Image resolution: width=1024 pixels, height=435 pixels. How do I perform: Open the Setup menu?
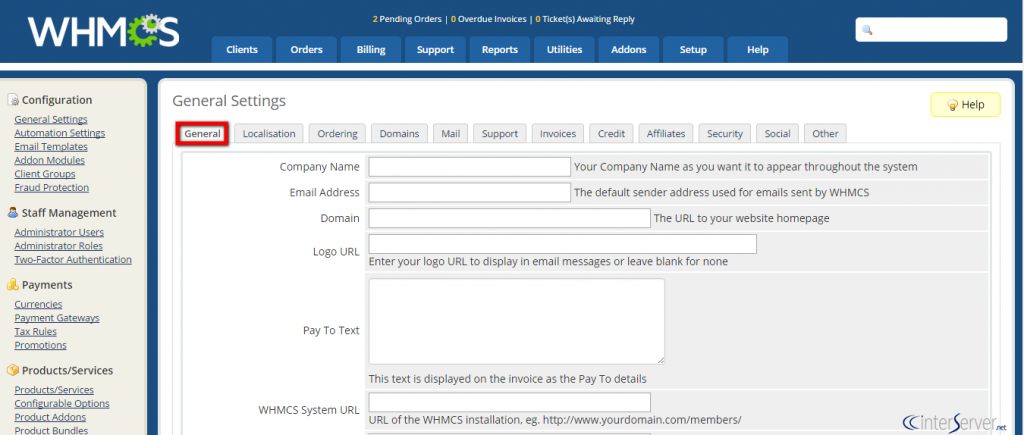tap(693, 50)
